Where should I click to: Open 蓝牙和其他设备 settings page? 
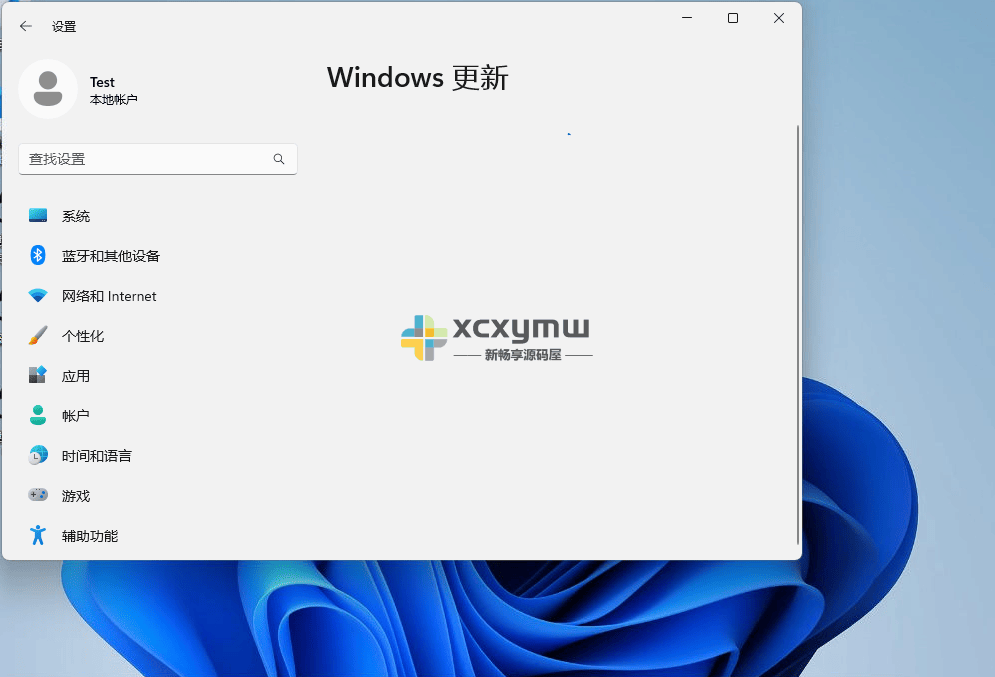coord(110,255)
